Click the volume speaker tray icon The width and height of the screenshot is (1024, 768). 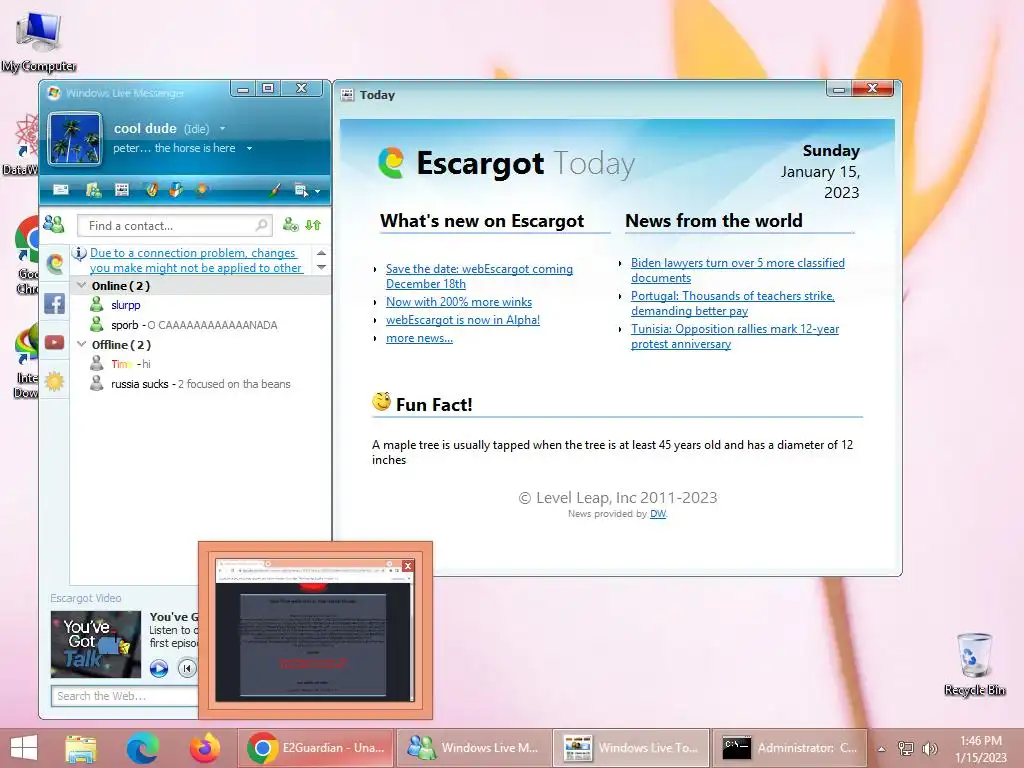click(x=930, y=749)
